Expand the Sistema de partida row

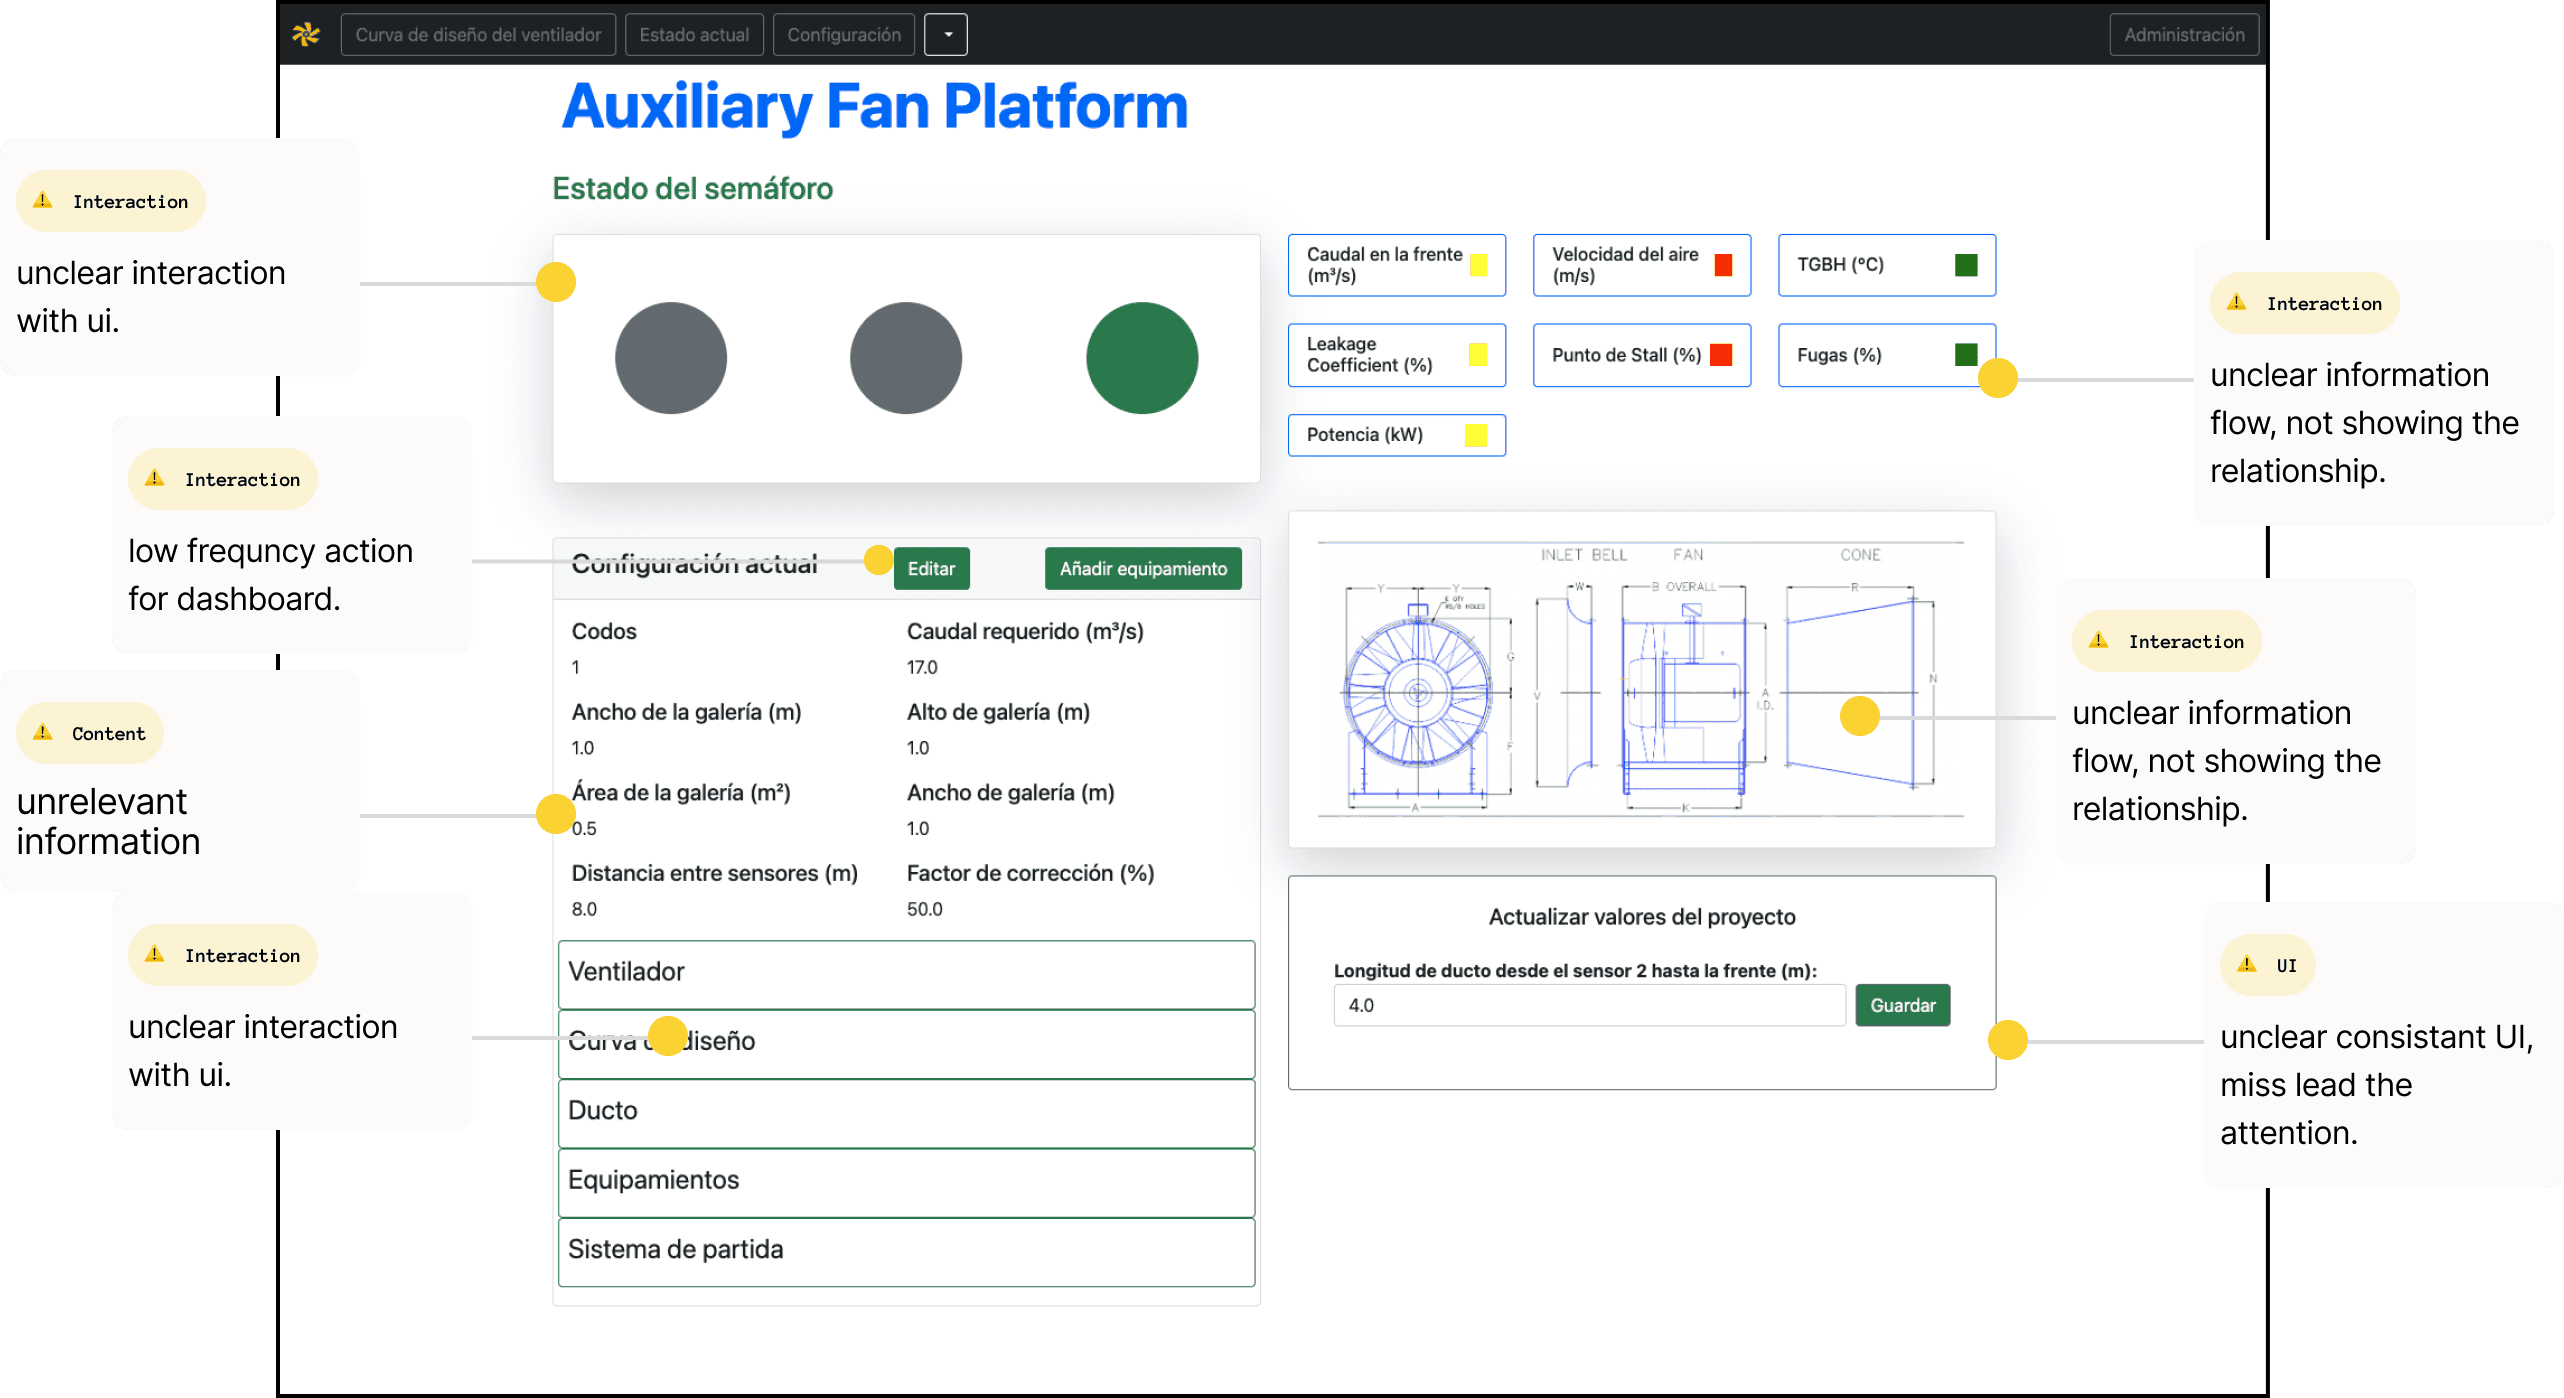pyautogui.click(x=905, y=1251)
